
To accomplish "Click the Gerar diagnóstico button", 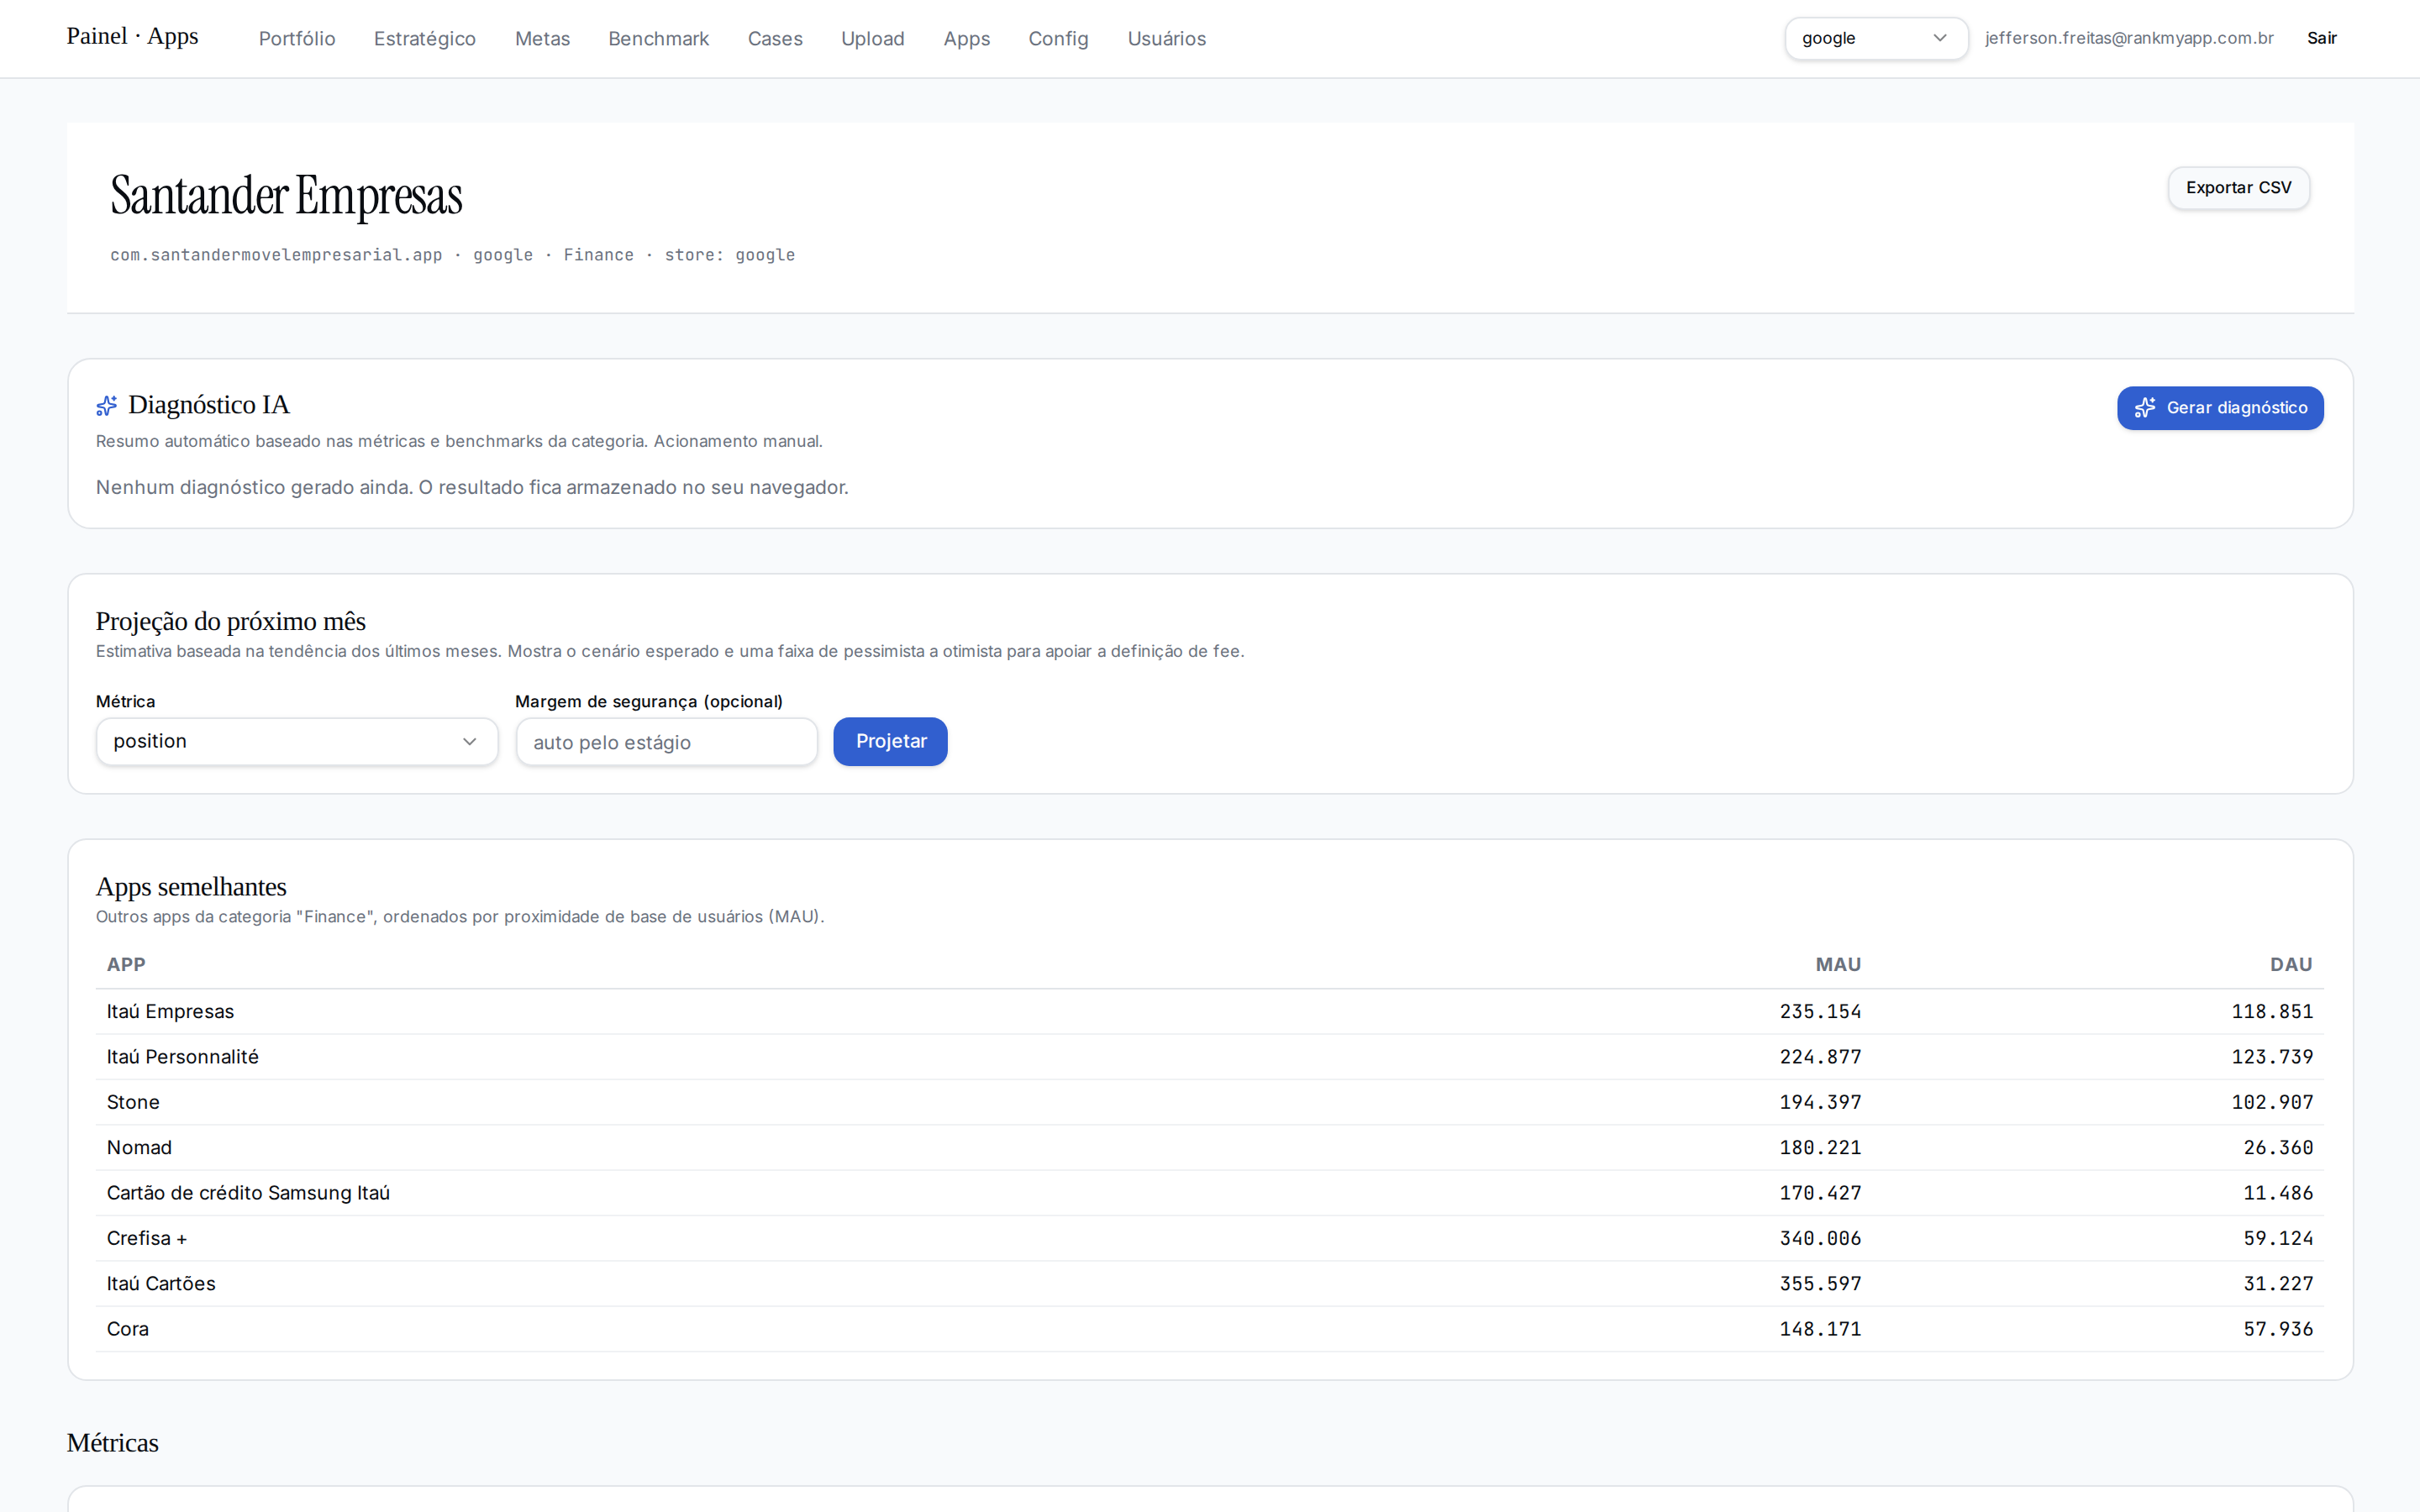I will point(2220,408).
